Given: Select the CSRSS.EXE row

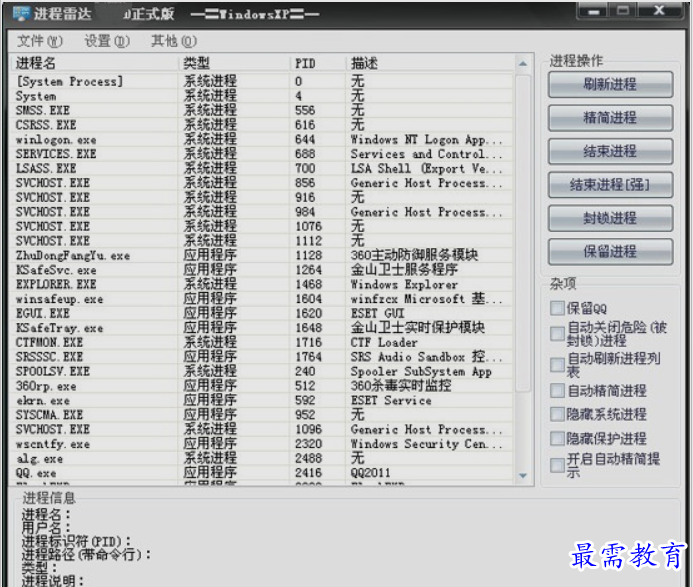Looking at the screenshot, I should (x=262, y=125).
